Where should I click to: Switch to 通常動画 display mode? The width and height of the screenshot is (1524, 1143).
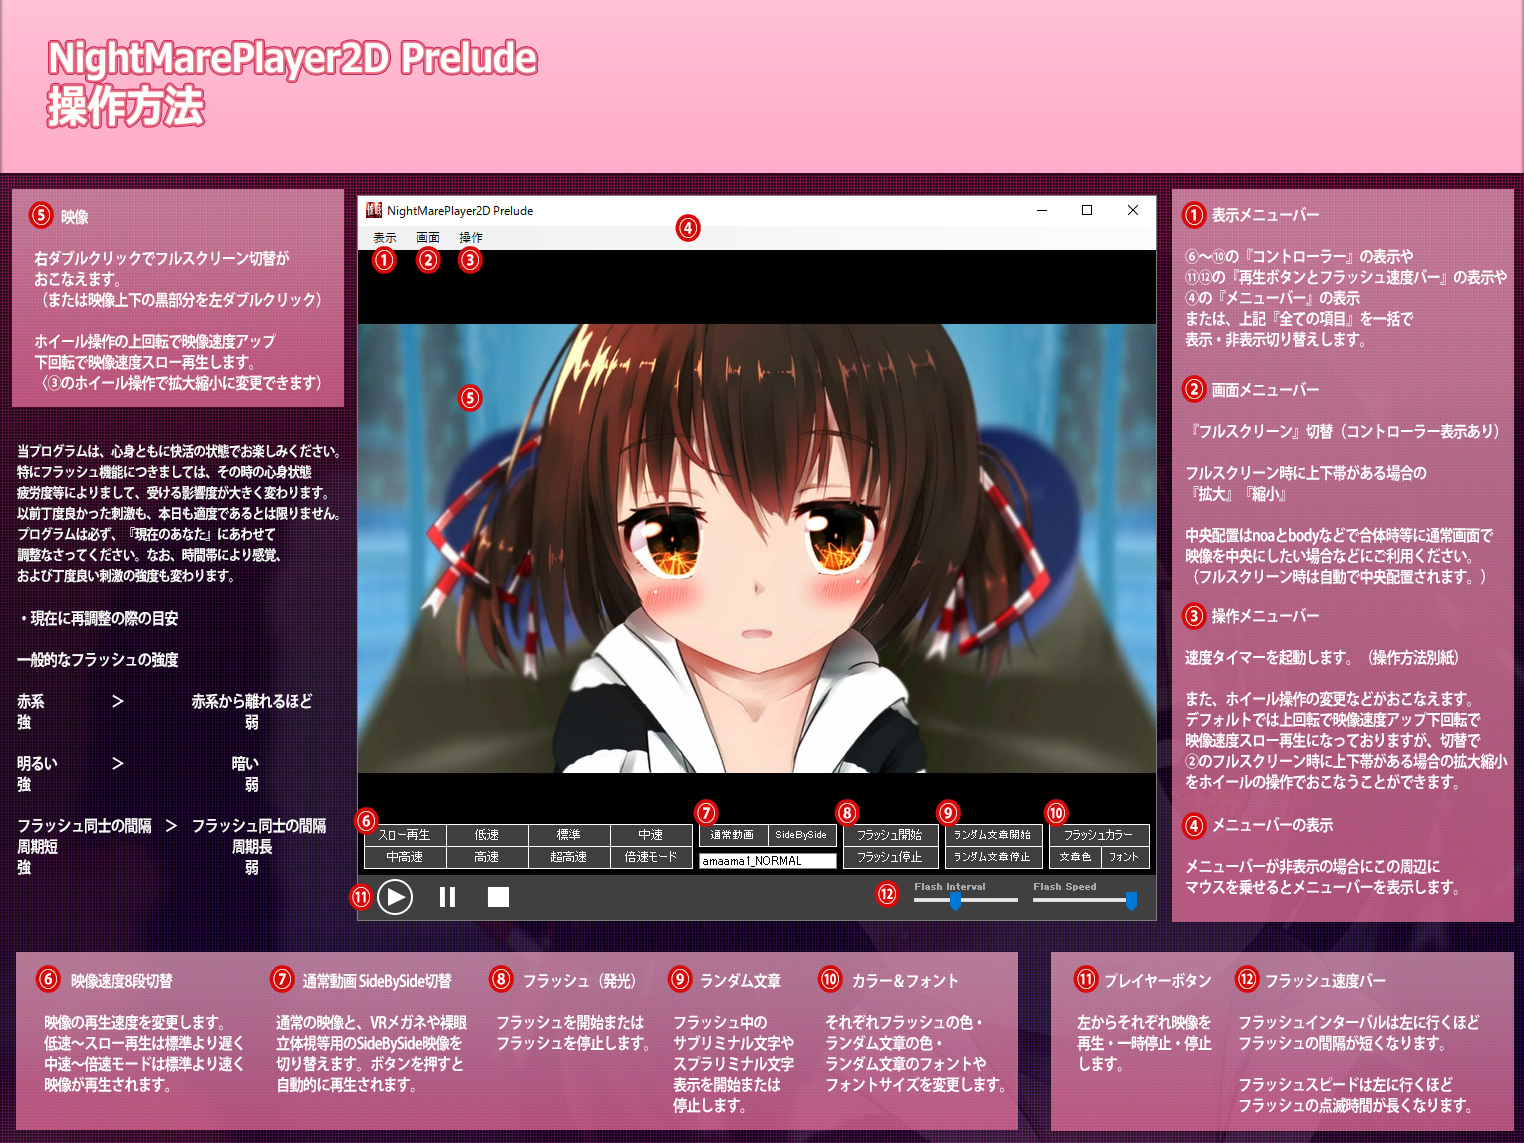[x=733, y=835]
